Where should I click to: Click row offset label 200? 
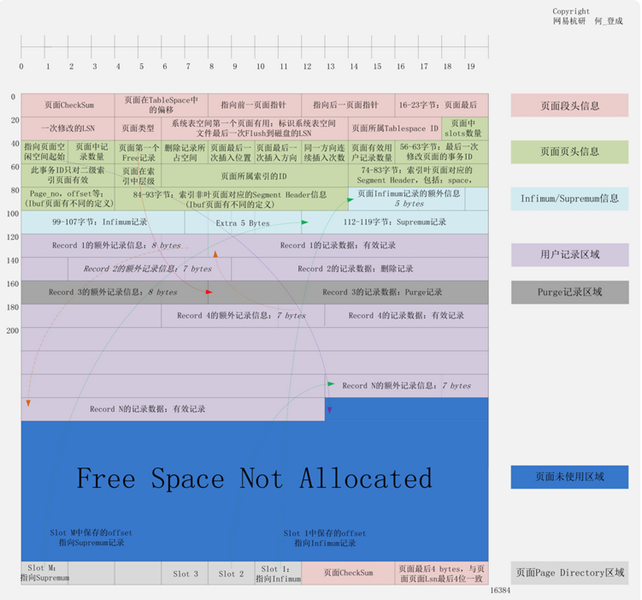(12, 331)
